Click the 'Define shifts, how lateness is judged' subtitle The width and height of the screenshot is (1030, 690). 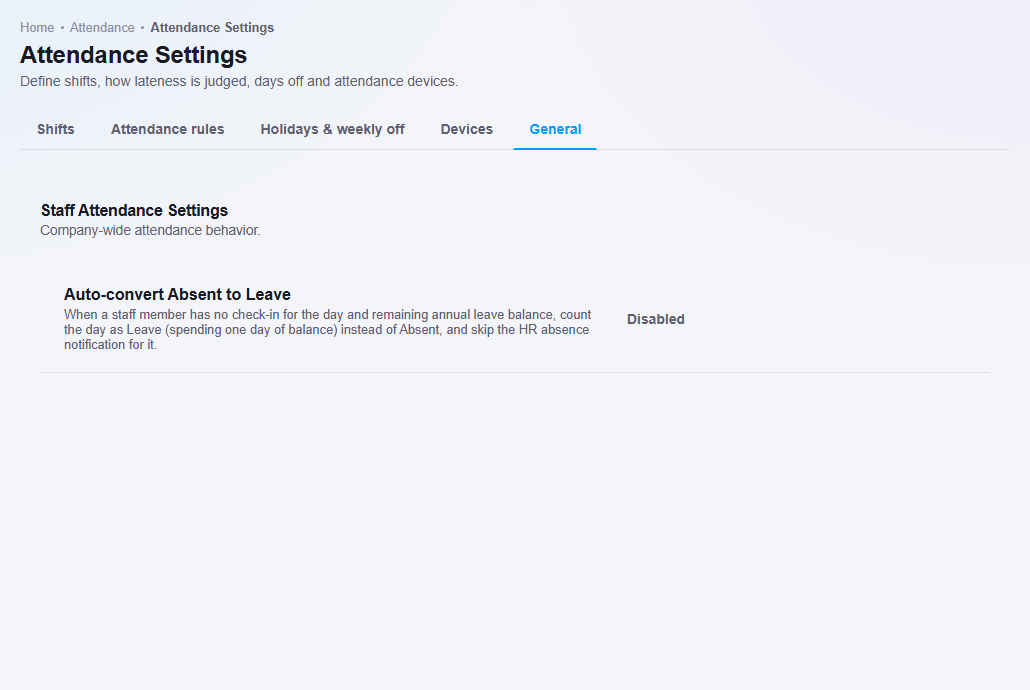239,81
